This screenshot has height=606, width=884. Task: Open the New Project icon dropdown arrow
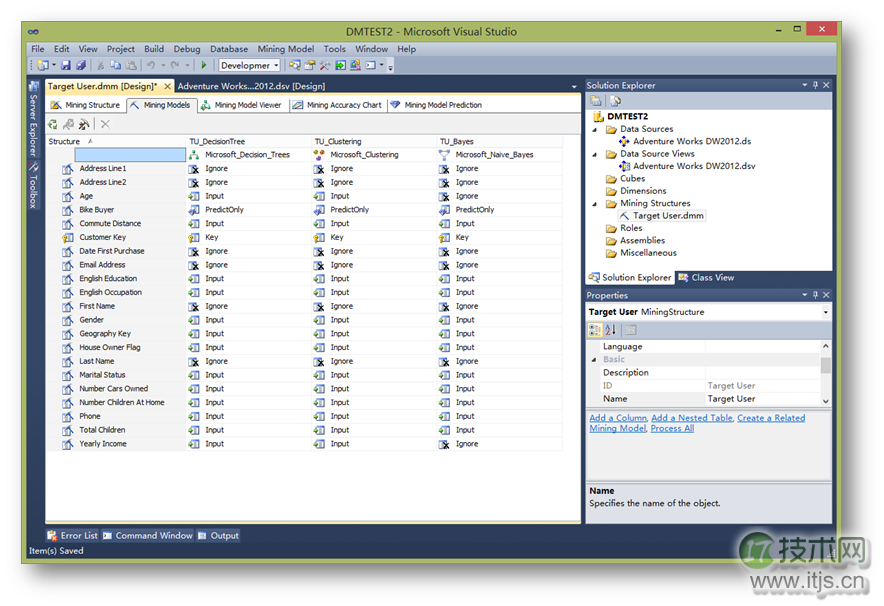tap(54, 65)
